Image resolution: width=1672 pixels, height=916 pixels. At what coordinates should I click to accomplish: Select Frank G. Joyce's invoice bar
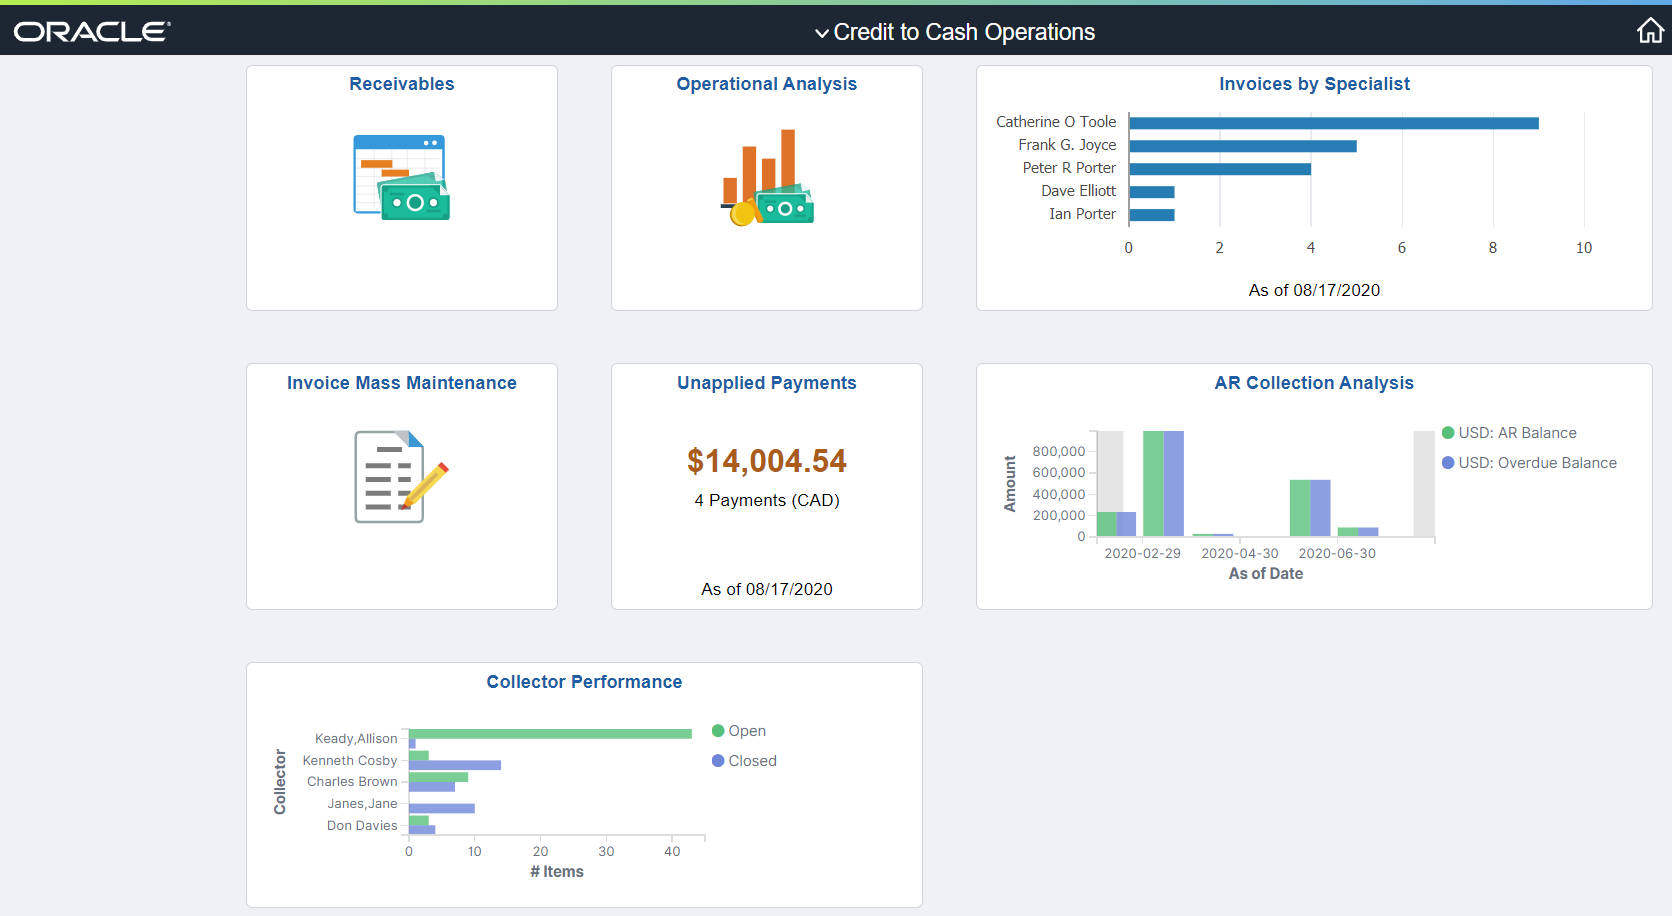(x=1243, y=146)
